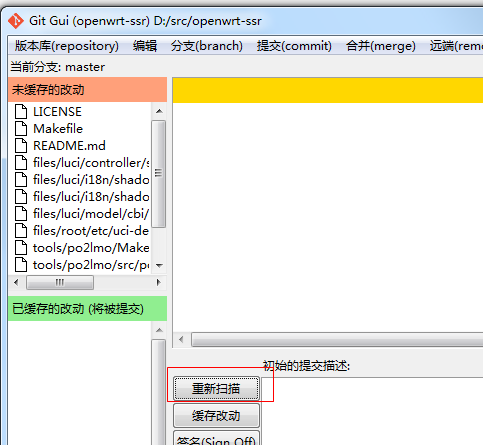Click the icon for files/luci/model/cbi entry
This screenshot has width=483, height=445.
tap(21, 213)
